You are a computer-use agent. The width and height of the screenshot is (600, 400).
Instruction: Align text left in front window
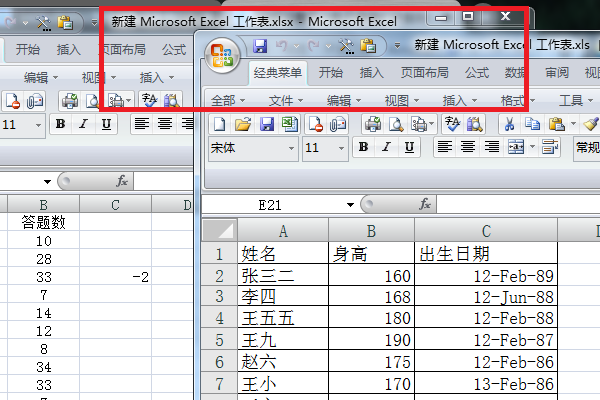445,147
